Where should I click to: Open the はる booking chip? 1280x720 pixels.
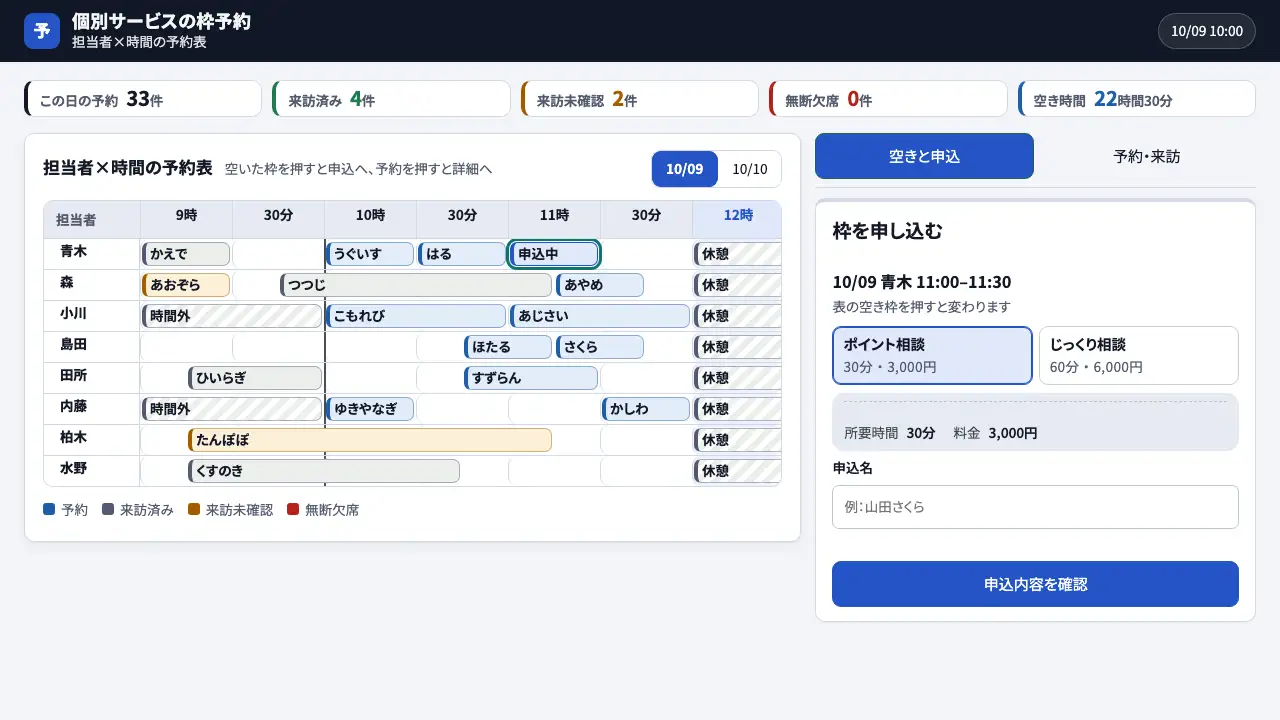[462, 254]
